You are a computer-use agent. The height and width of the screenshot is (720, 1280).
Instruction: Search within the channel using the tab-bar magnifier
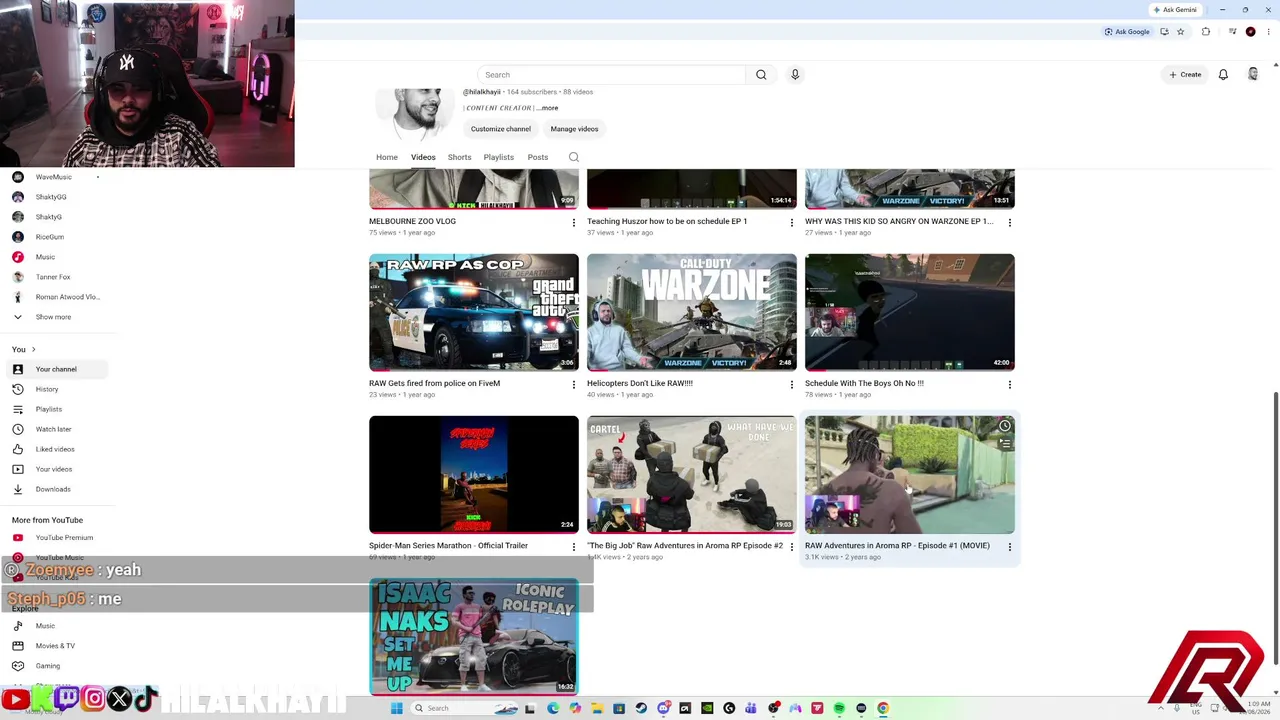coord(574,157)
